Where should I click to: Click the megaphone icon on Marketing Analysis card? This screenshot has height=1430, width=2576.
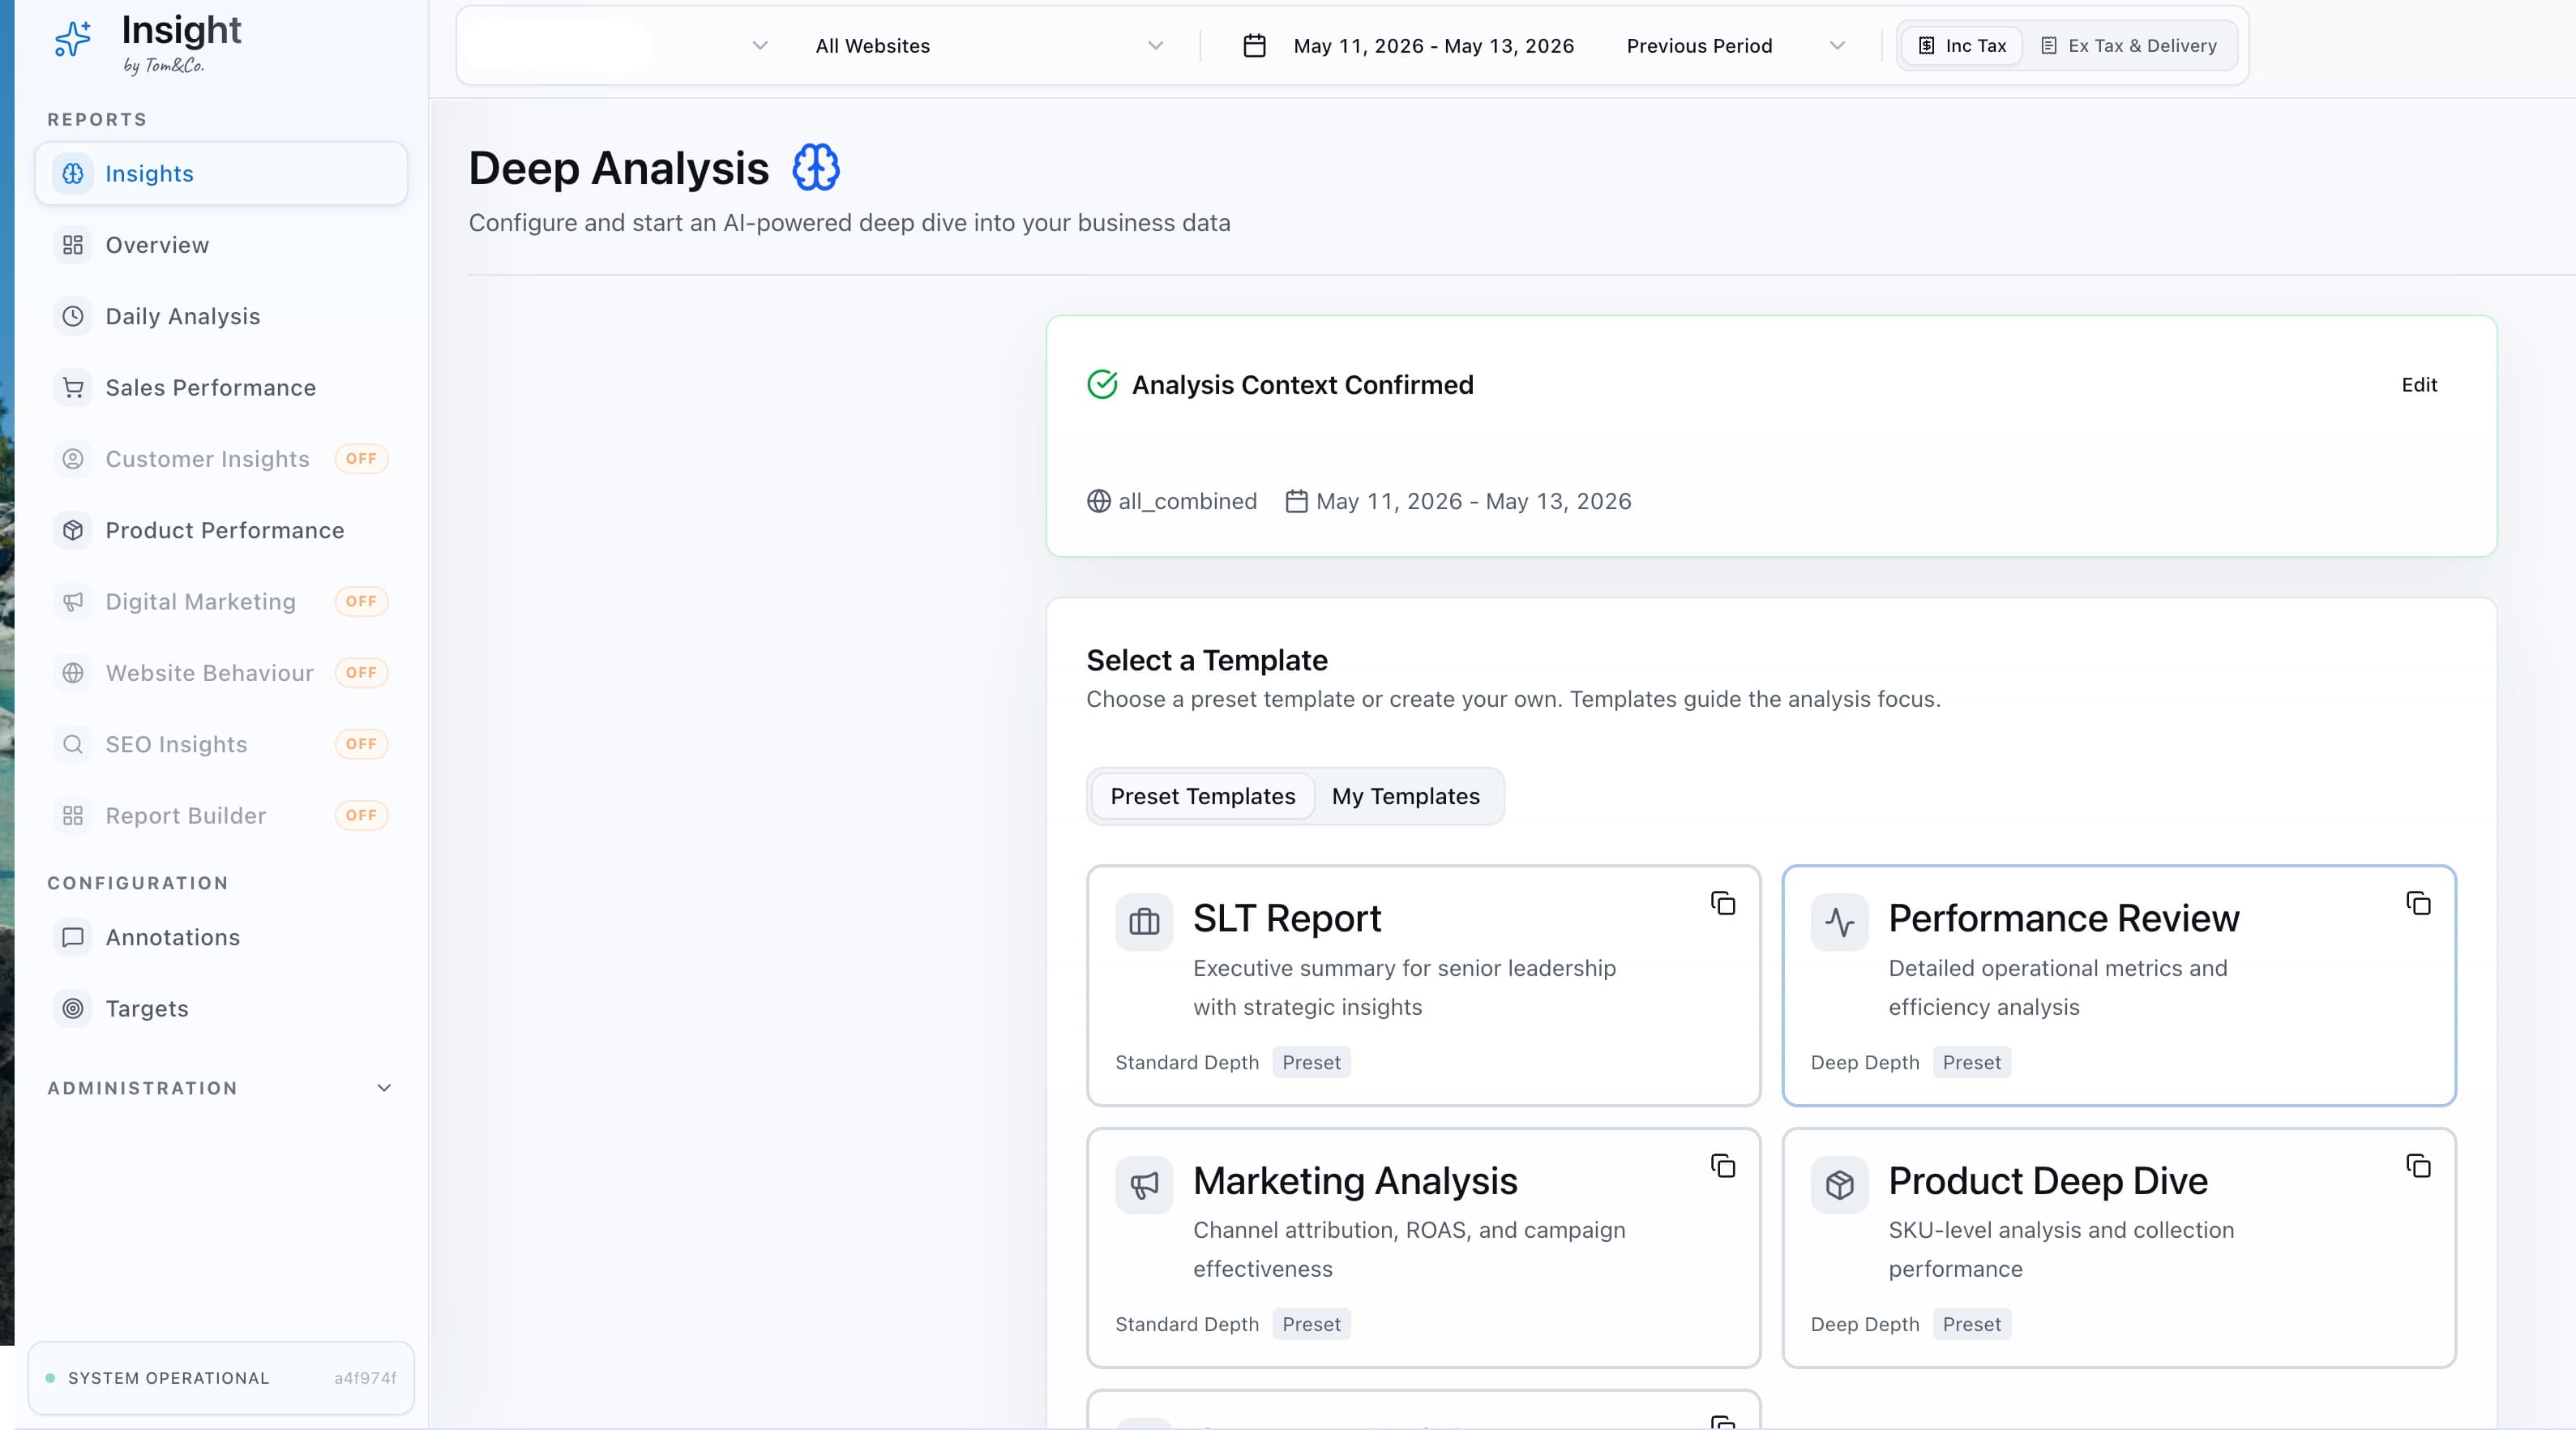pos(1144,1185)
